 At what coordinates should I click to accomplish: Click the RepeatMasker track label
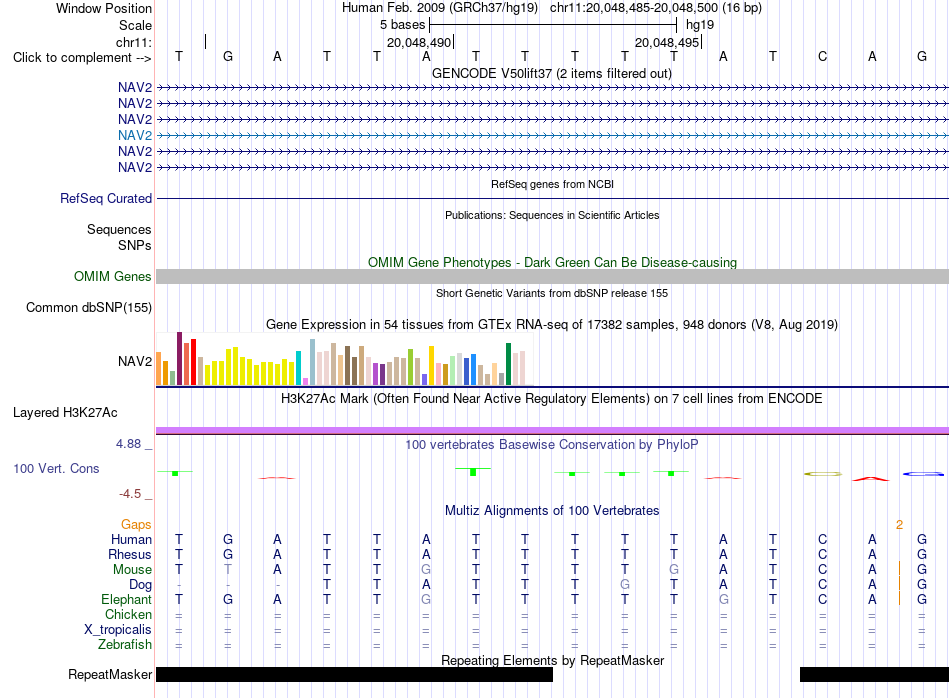pyautogui.click(x=110, y=674)
